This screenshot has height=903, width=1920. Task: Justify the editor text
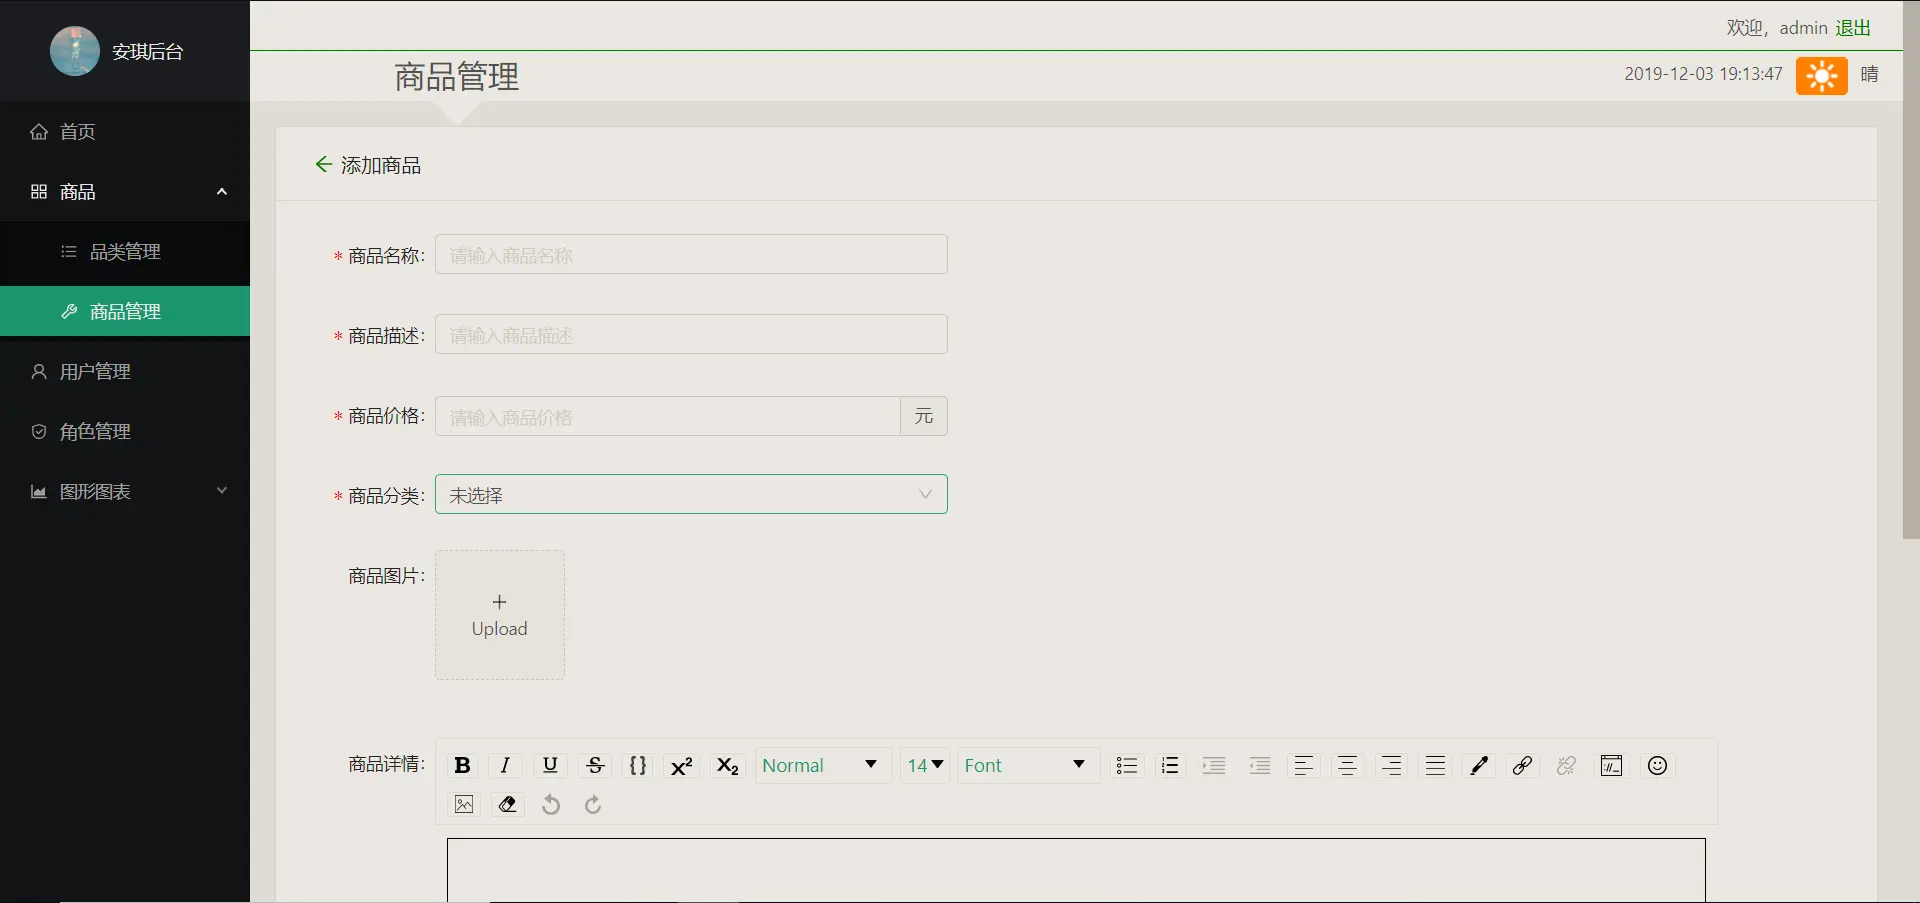(x=1435, y=765)
